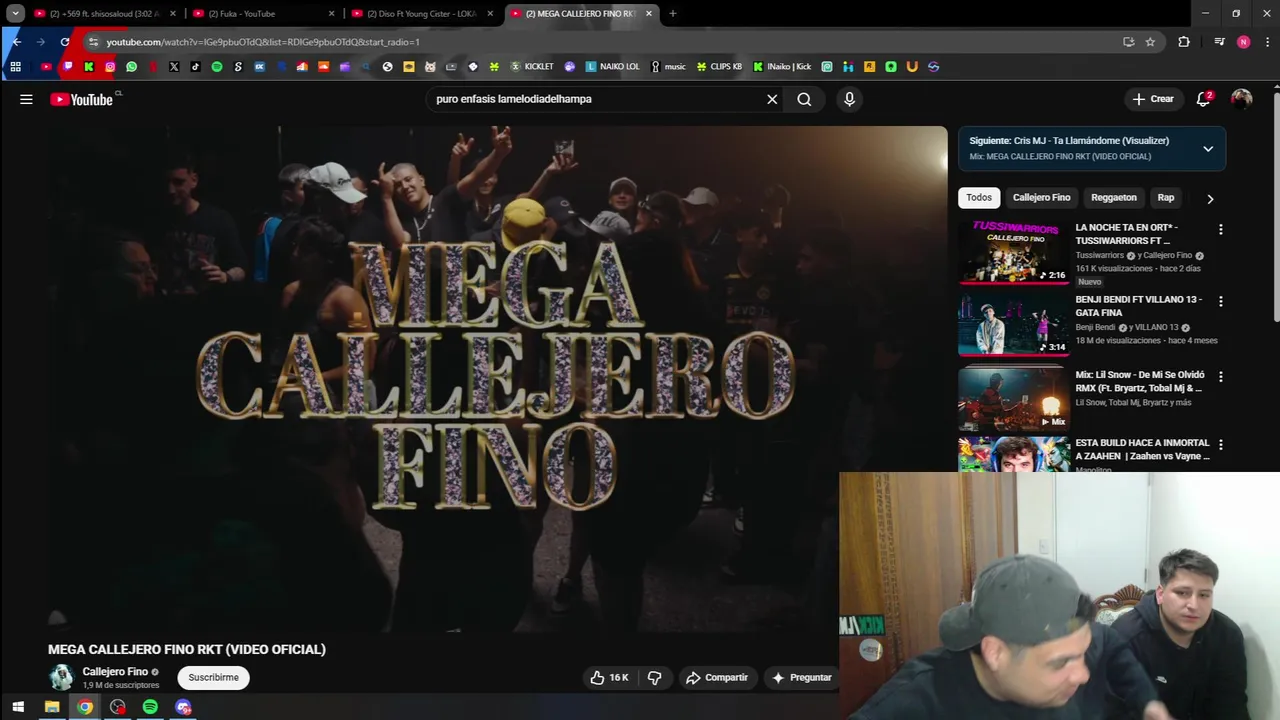Open Chrome three-dot menu

coord(1268,42)
